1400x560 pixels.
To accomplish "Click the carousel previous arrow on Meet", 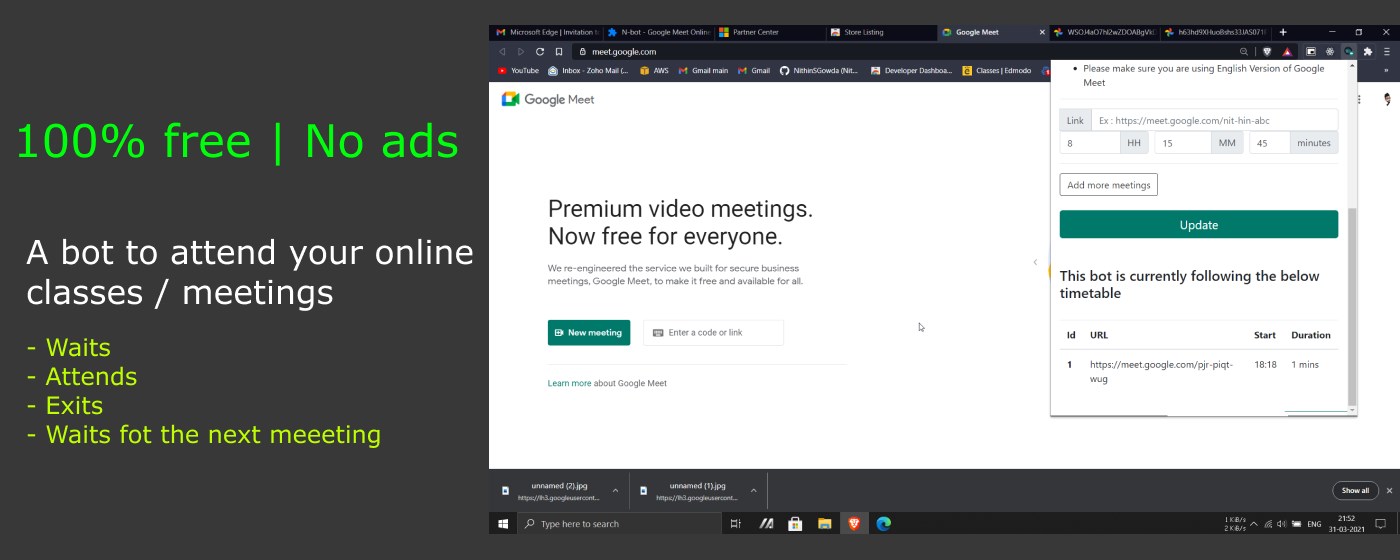I will 1035,262.
